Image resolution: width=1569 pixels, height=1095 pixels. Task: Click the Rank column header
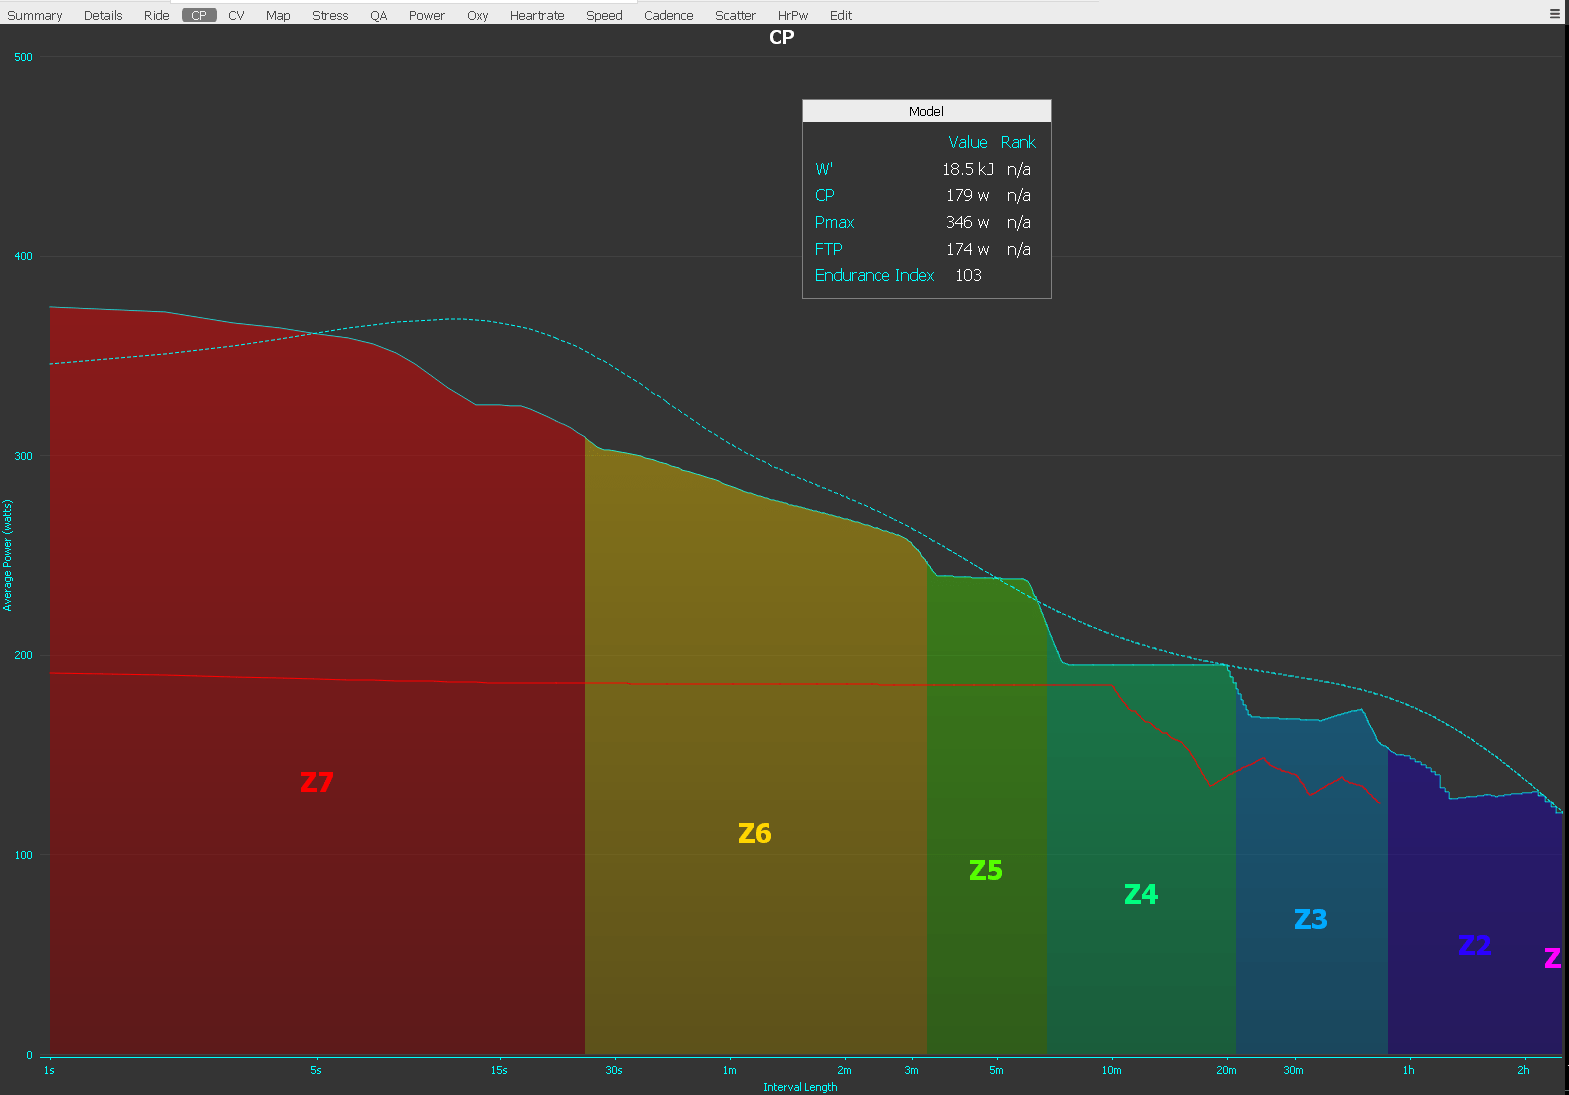pyautogui.click(x=1018, y=142)
